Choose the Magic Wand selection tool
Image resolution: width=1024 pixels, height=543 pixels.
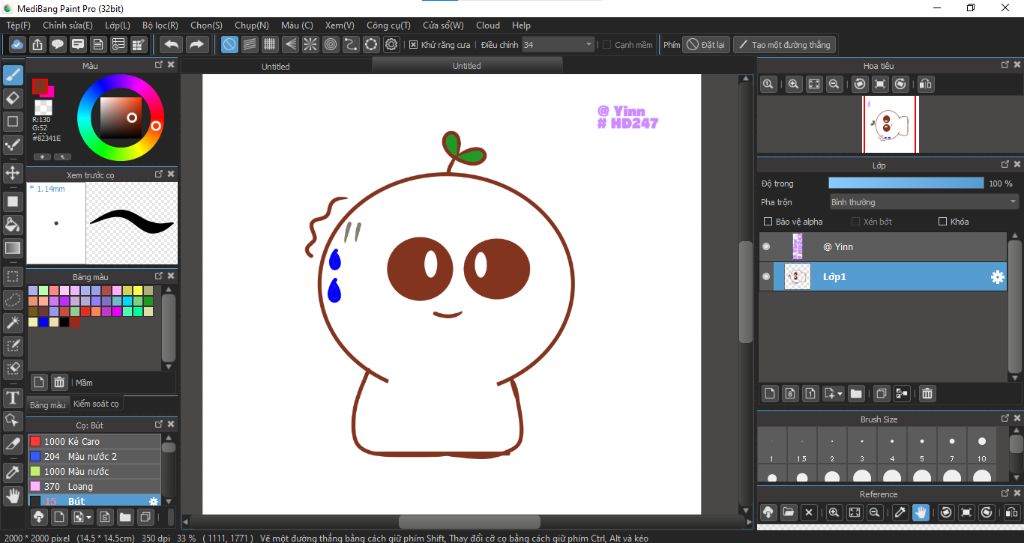point(13,322)
